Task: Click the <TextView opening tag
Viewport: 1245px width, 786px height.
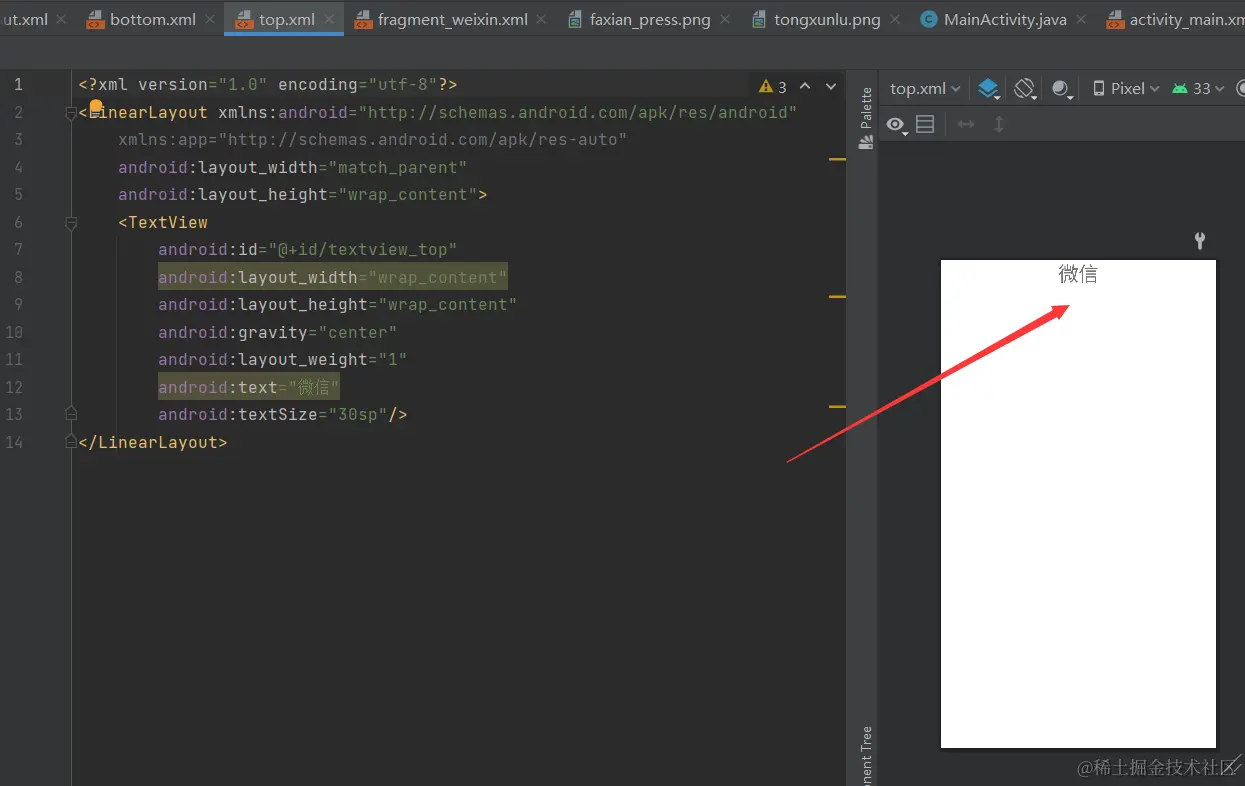Action: point(163,222)
